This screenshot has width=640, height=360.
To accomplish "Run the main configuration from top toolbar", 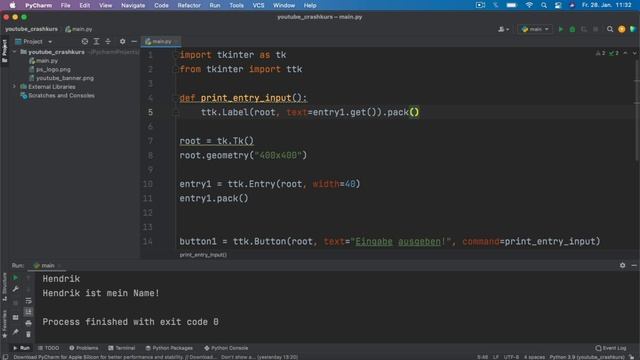I will pyautogui.click(x=561, y=29).
